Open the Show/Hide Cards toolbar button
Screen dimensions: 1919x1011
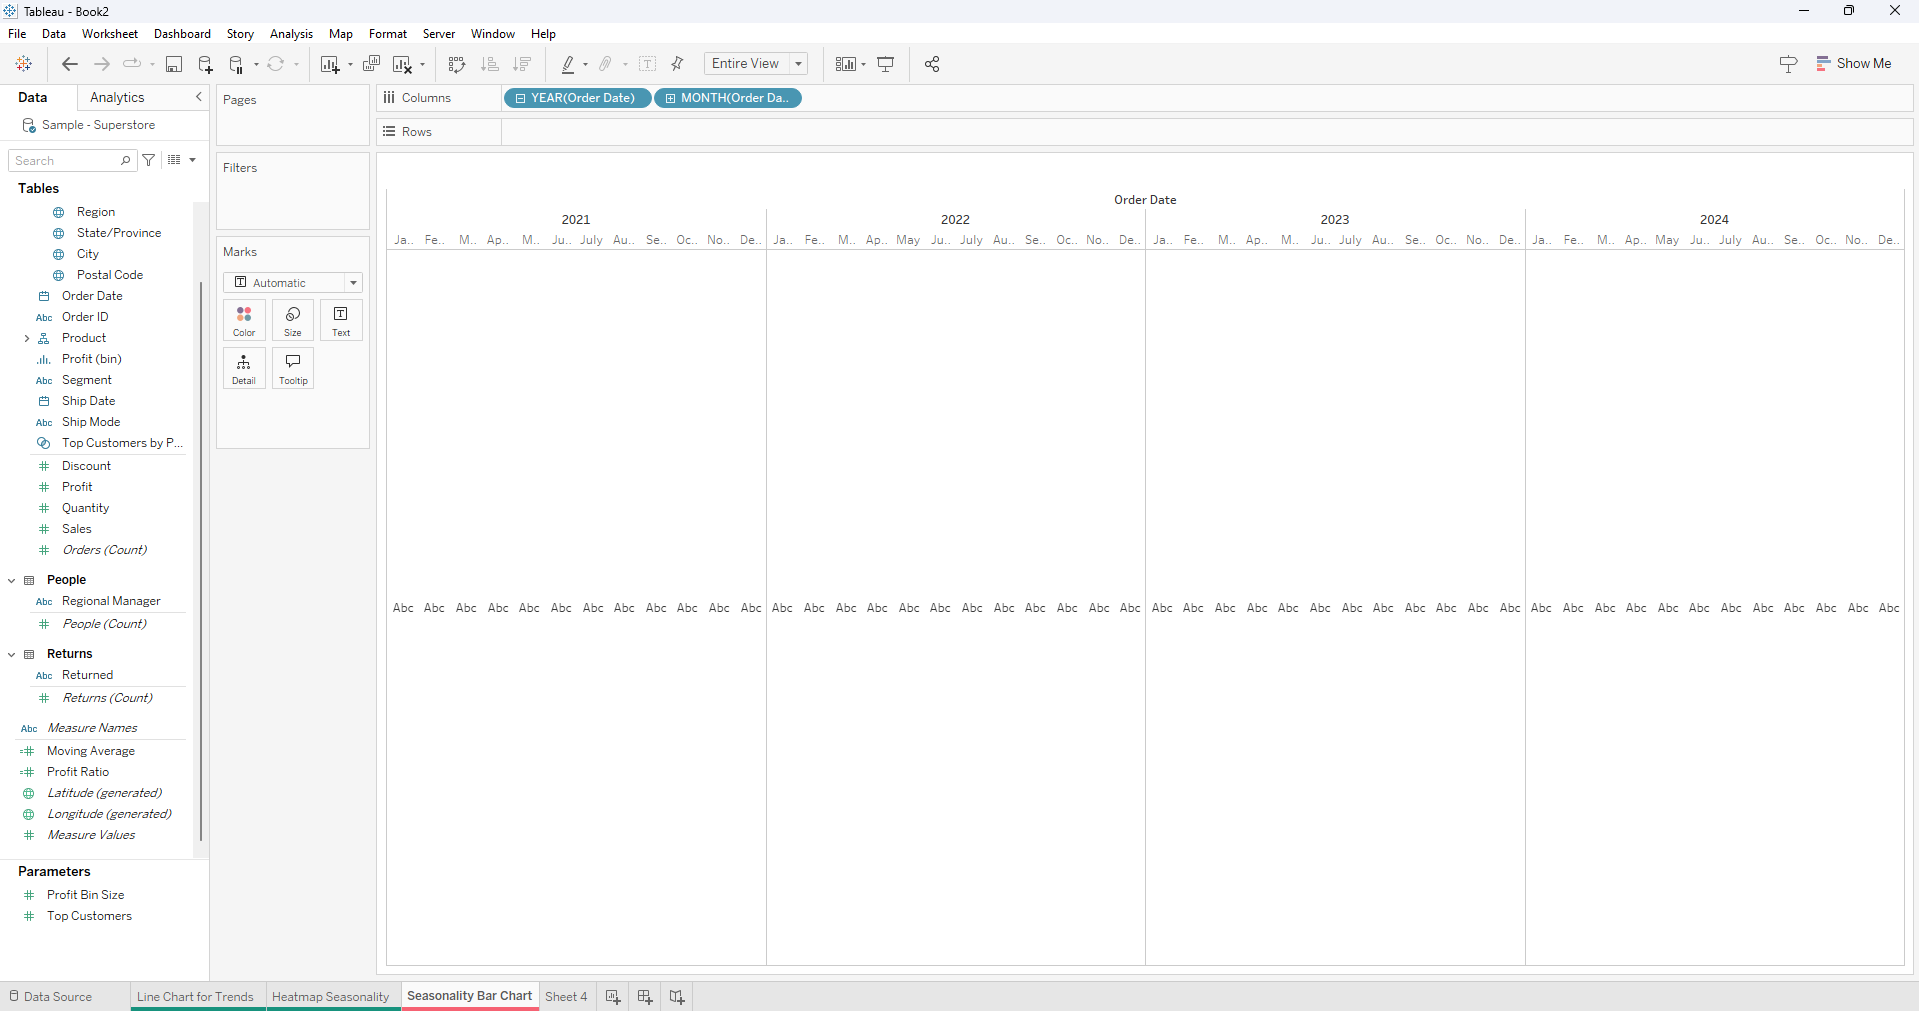point(846,64)
